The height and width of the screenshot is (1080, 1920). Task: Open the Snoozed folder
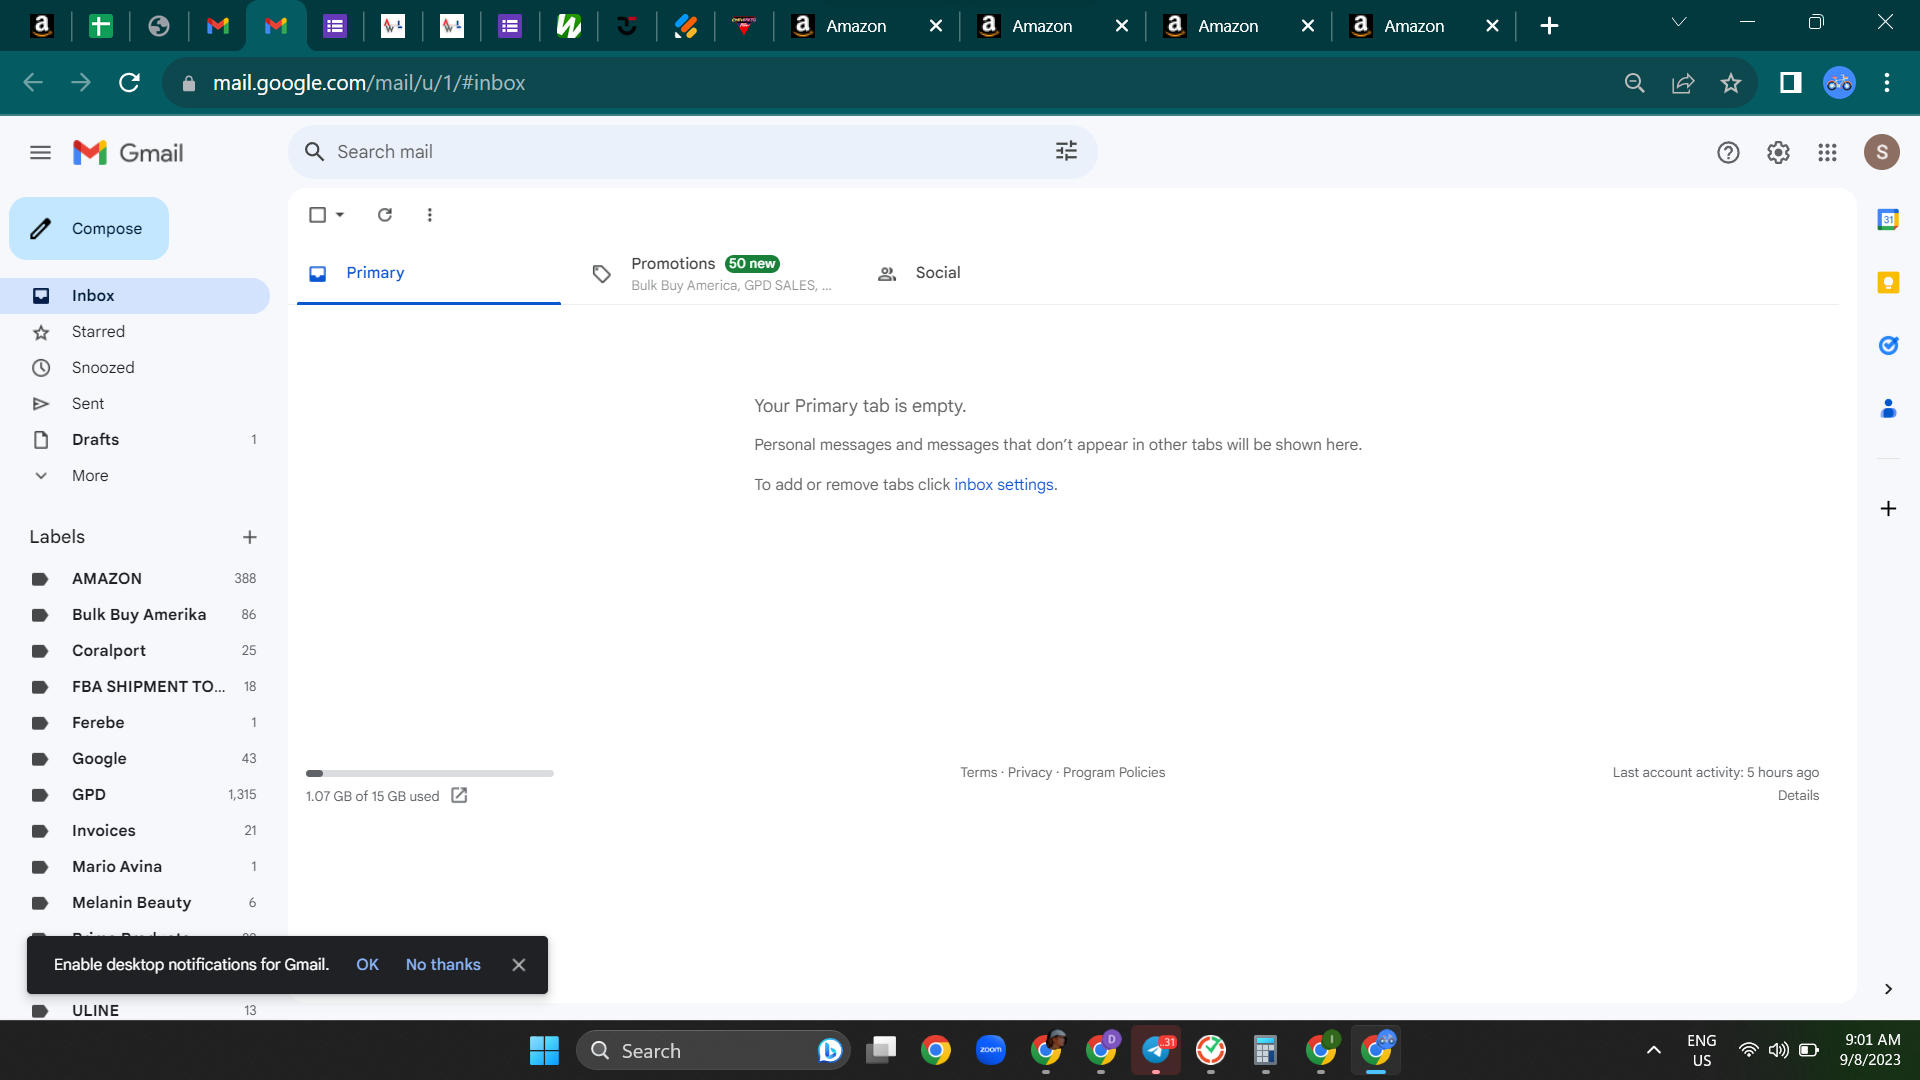click(x=135, y=368)
